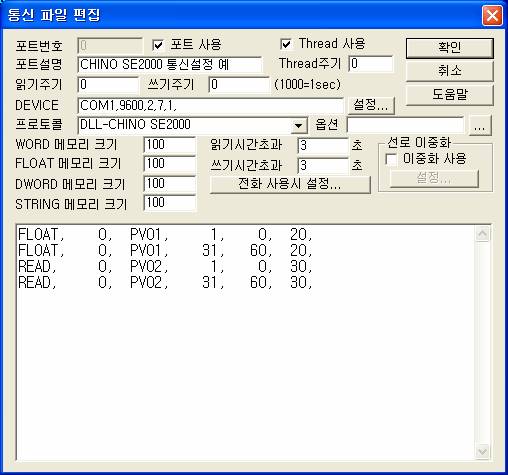Image resolution: width=508 pixels, height=475 pixels.
Task: Click the 확인 button
Action: tap(449, 48)
